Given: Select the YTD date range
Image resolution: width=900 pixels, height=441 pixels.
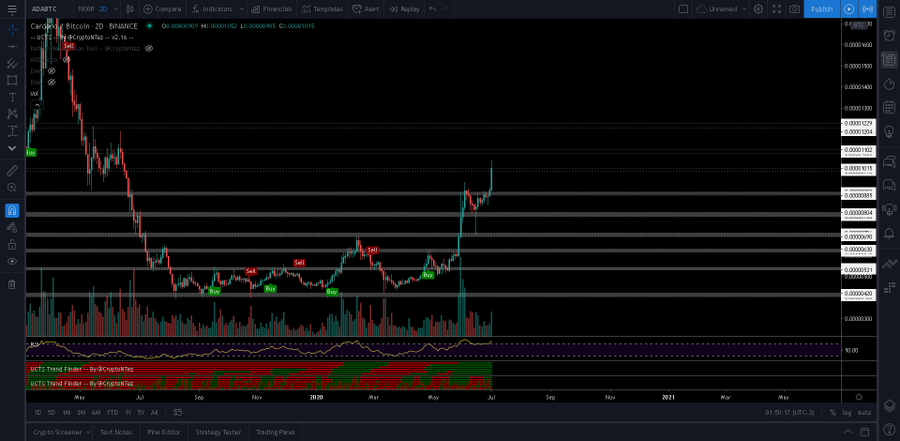Looking at the screenshot, I should pos(112,412).
